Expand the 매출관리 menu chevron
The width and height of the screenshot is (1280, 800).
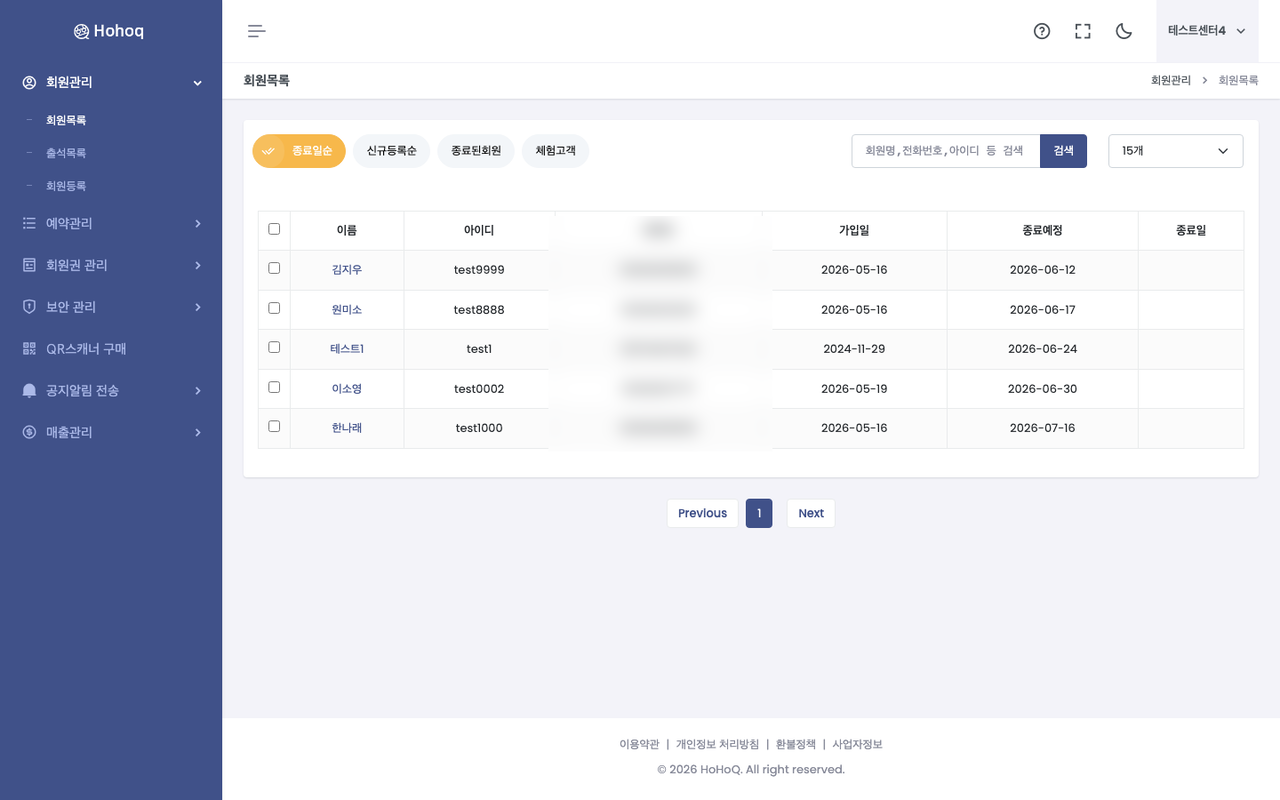click(x=197, y=432)
